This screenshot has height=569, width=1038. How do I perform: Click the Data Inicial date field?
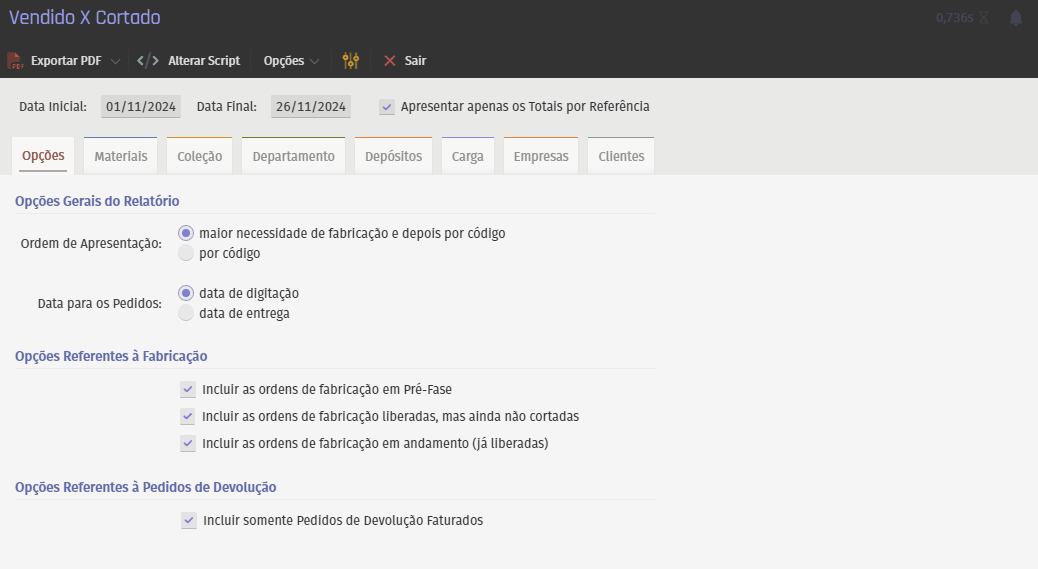[141, 107]
